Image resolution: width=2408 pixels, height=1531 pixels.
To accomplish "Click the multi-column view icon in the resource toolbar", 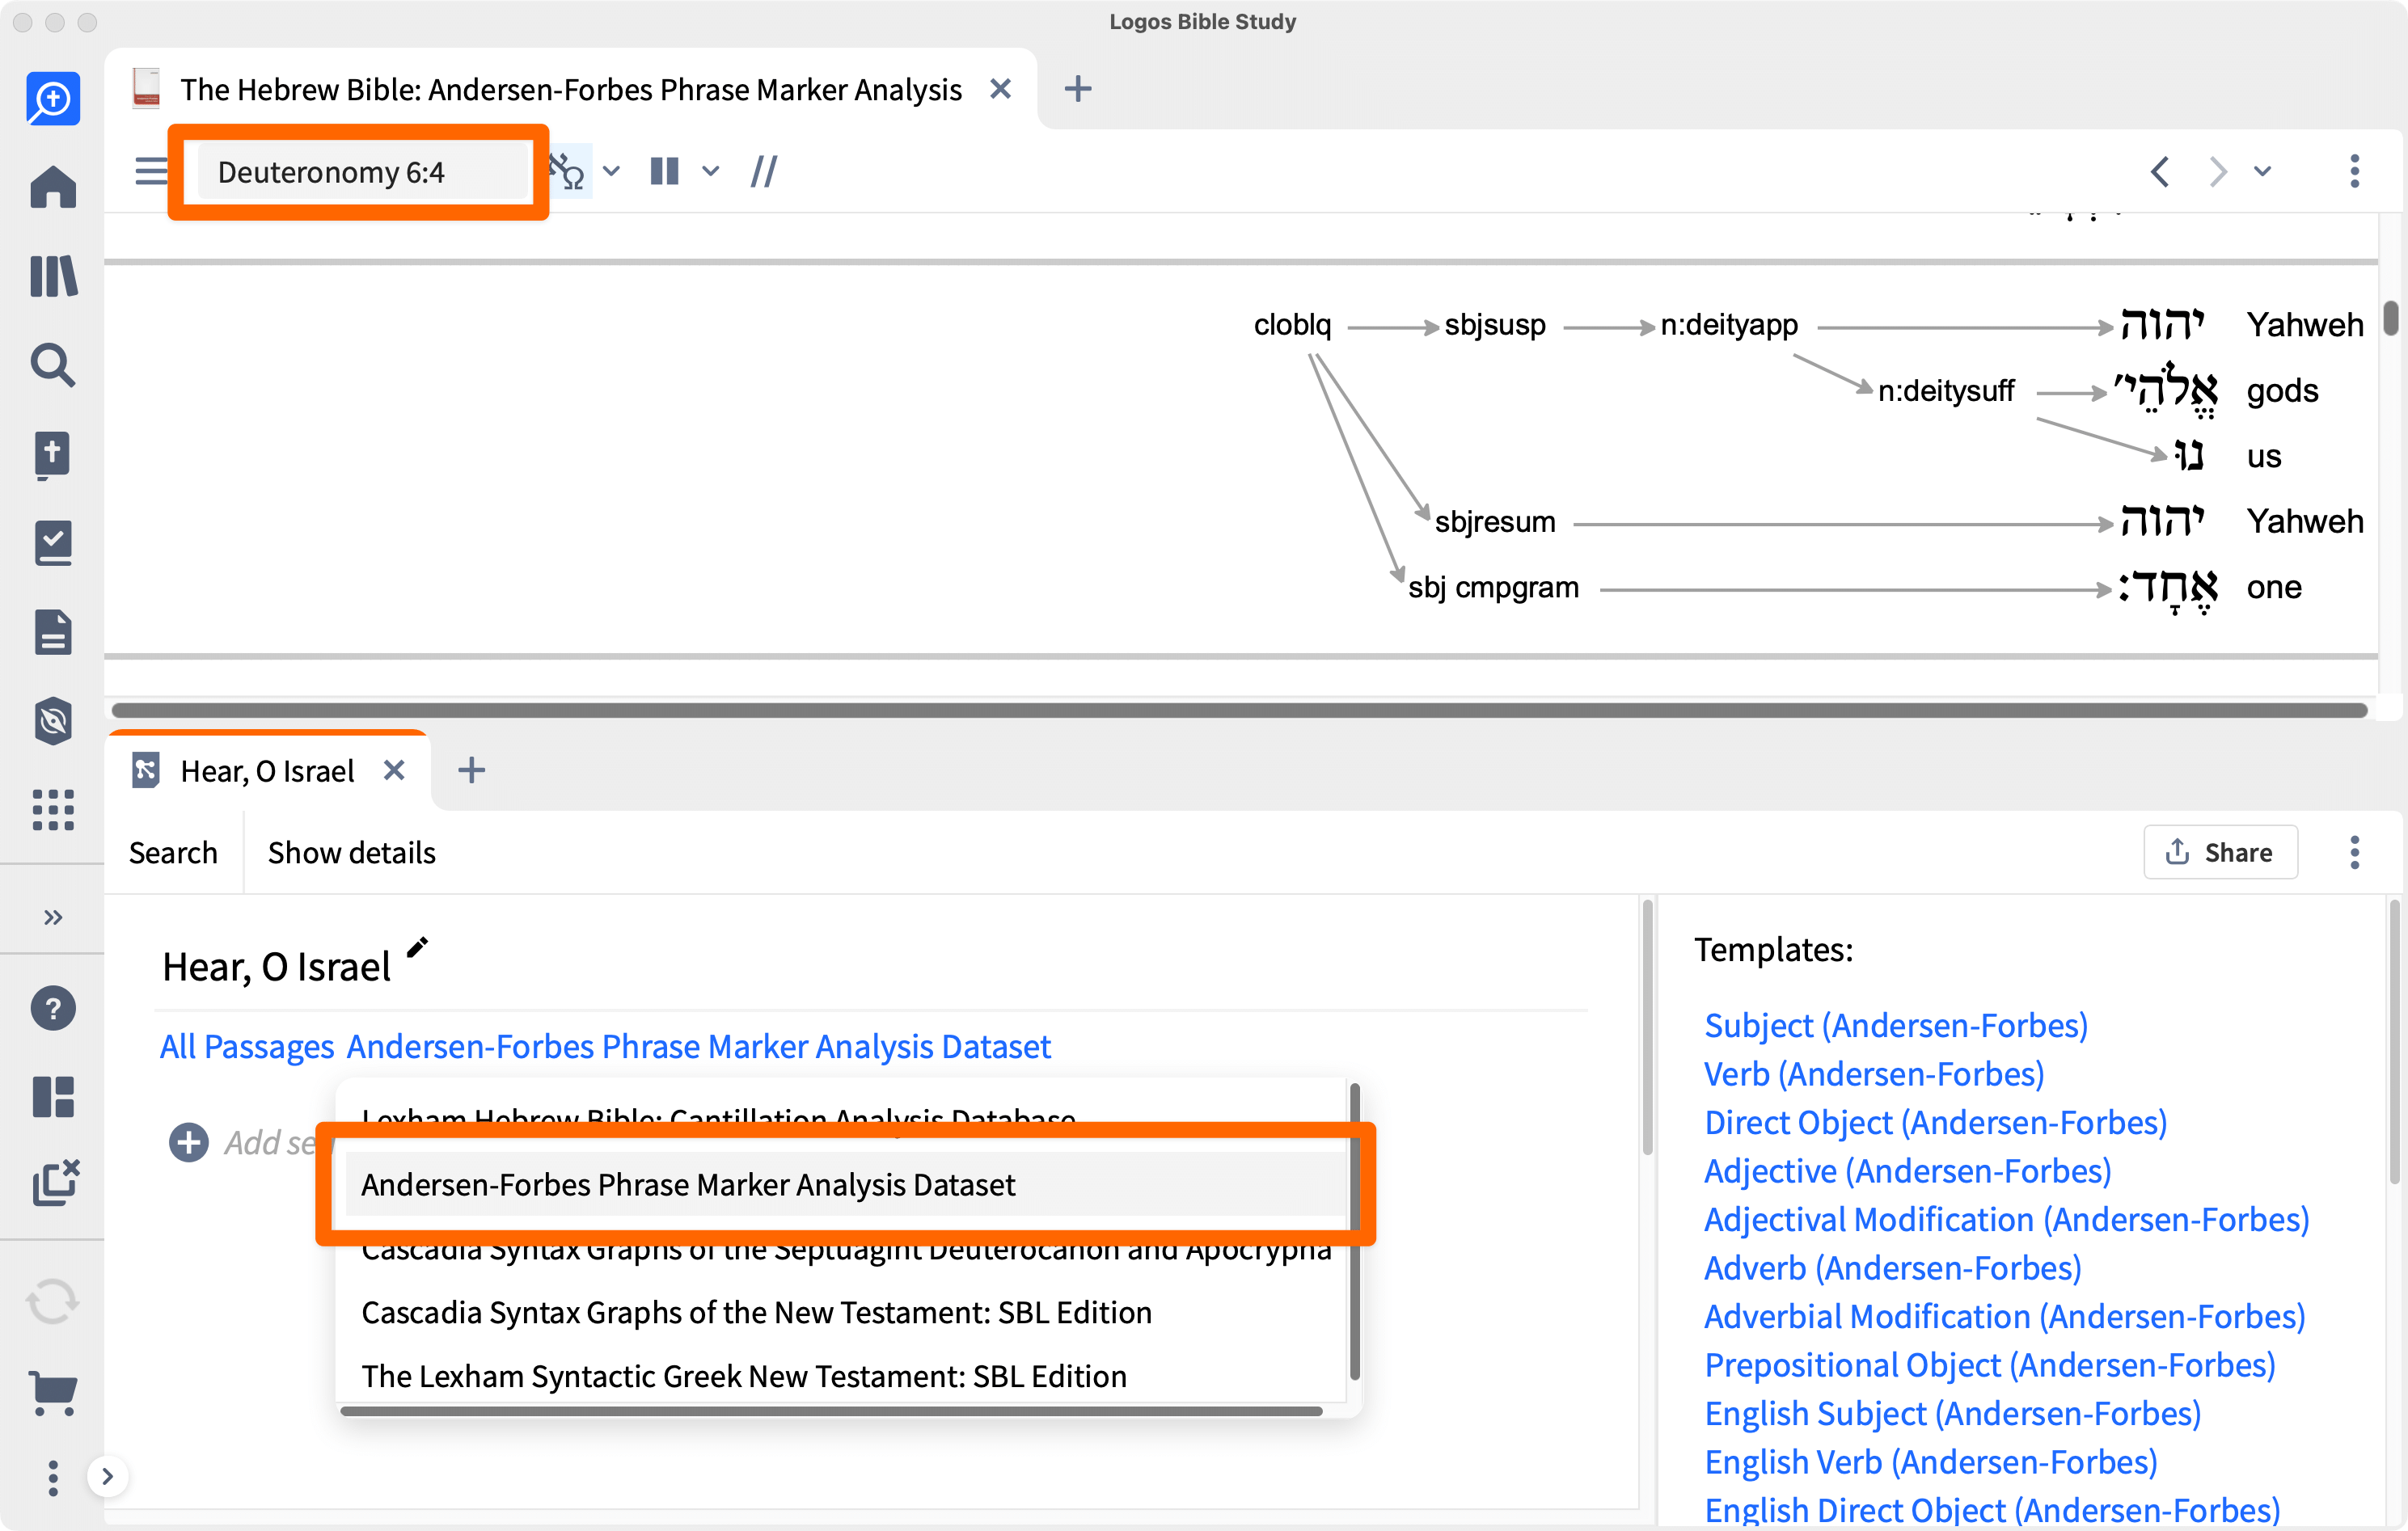I will coord(665,171).
